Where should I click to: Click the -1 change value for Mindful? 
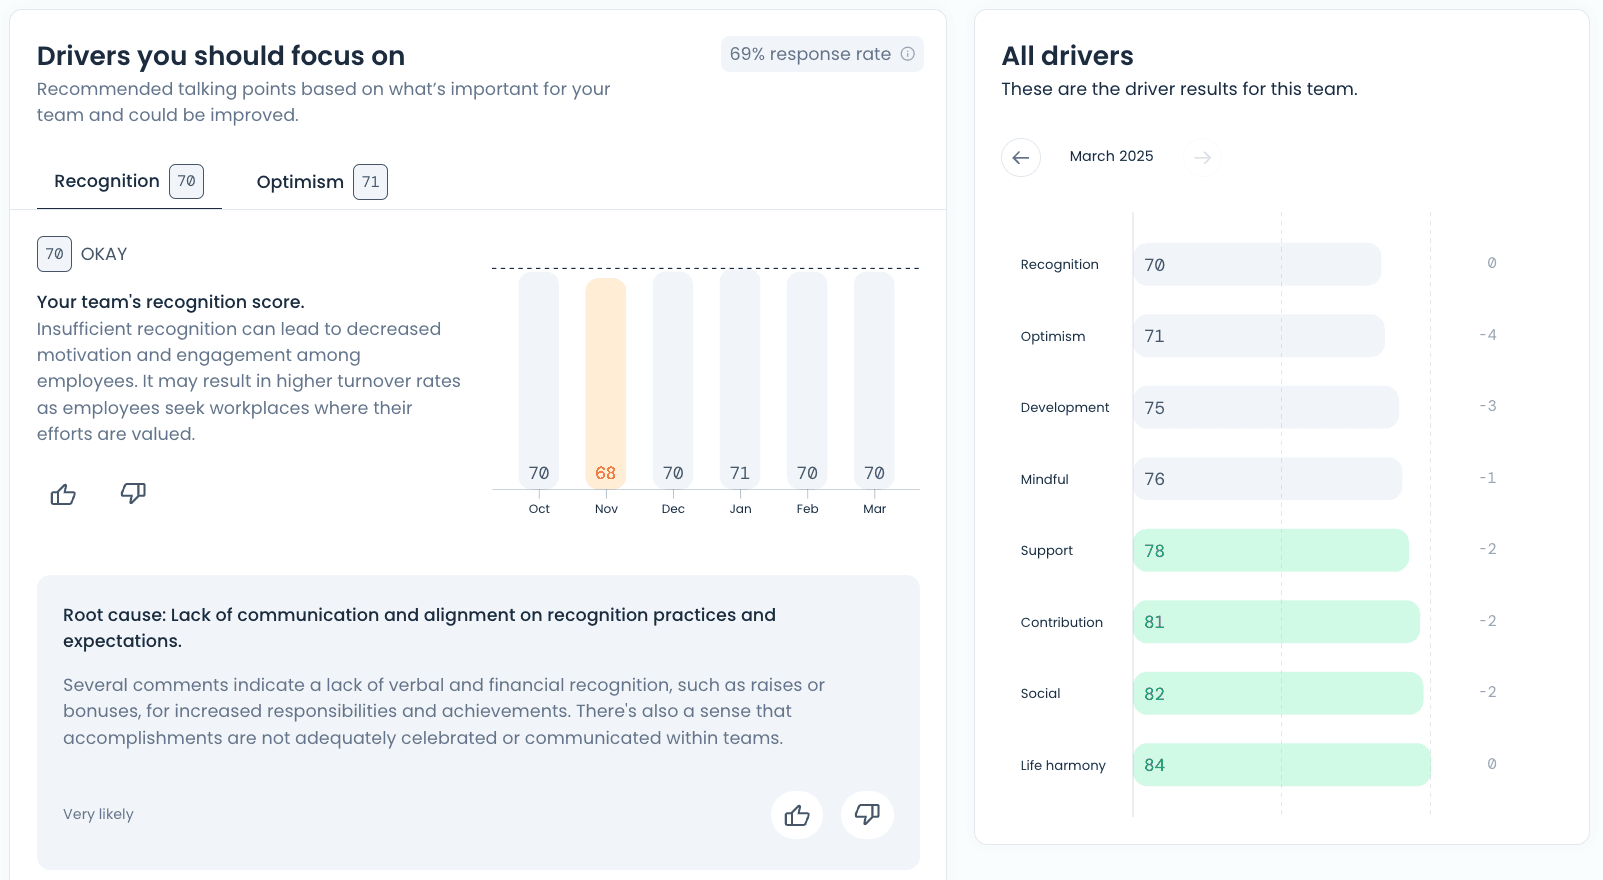click(1488, 478)
